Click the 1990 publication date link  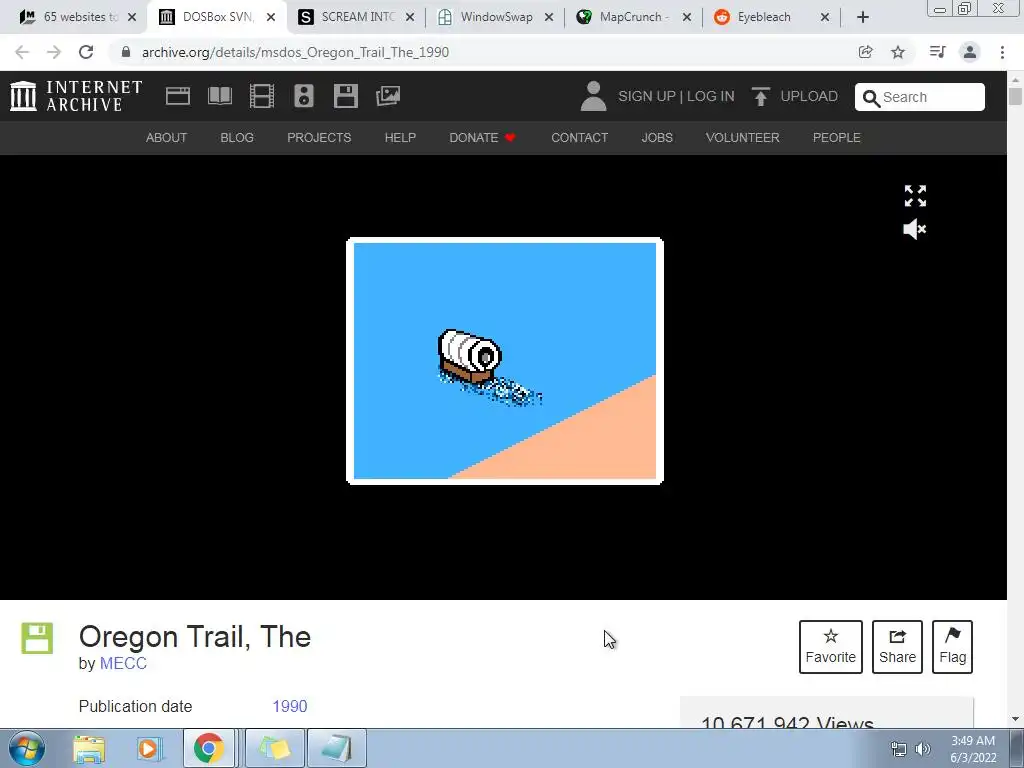290,707
